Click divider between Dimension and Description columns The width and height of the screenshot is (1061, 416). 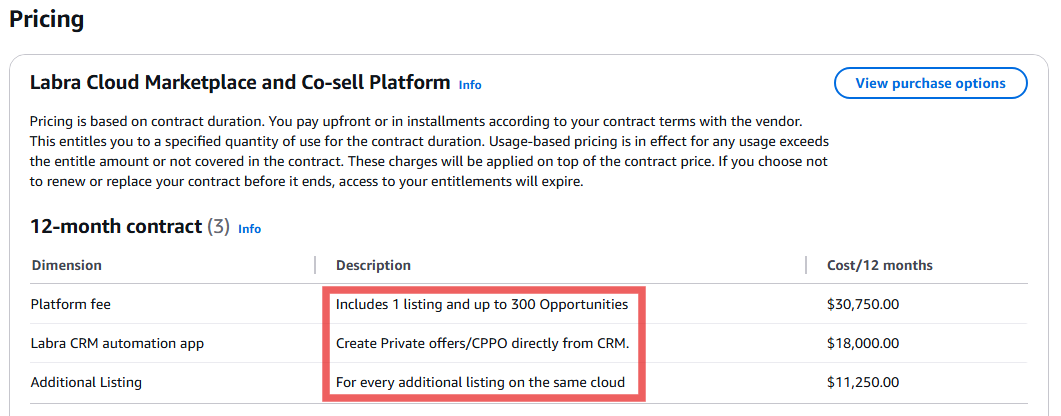coord(315,265)
